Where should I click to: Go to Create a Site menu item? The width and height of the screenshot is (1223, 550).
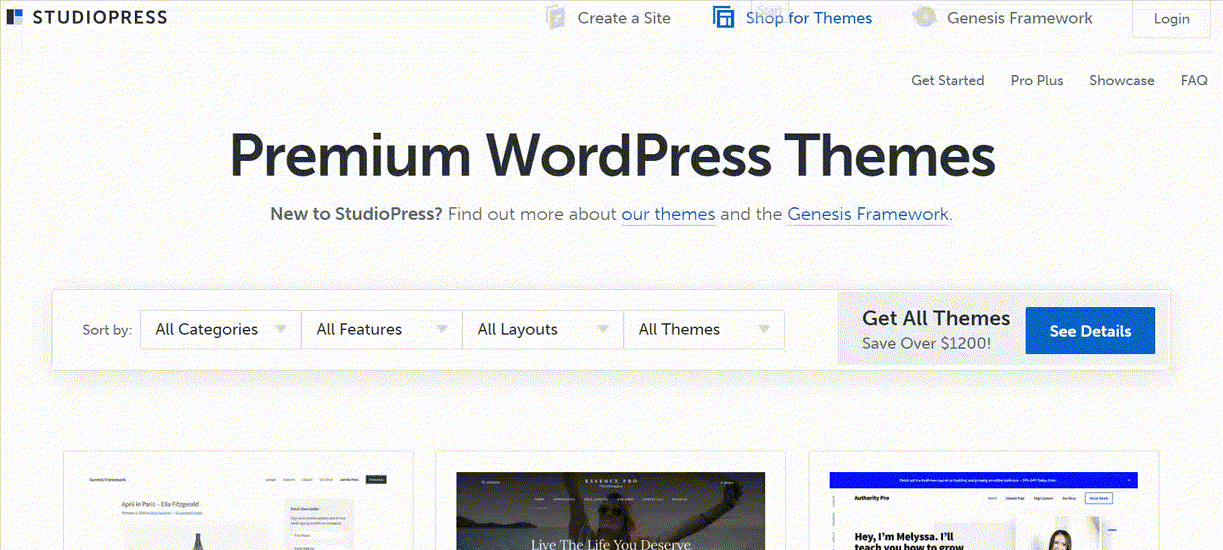pos(624,18)
